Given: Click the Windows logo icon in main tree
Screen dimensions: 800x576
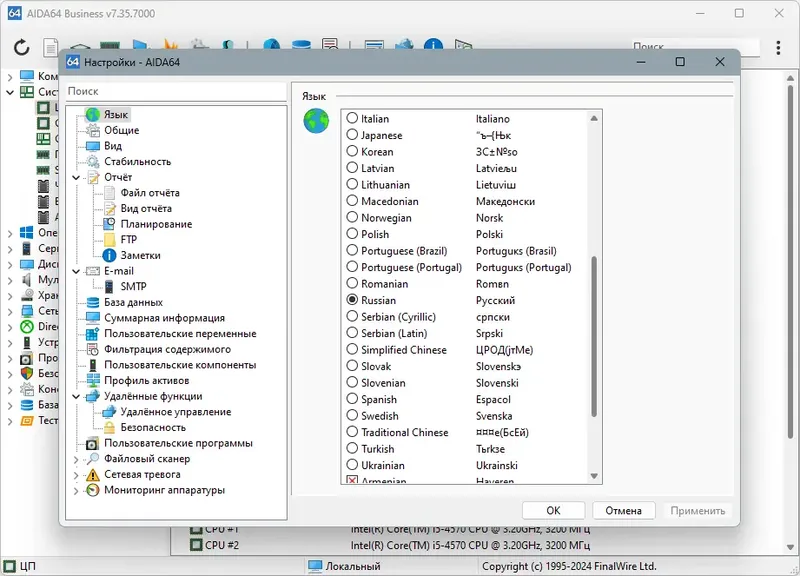Looking at the screenshot, I should (27, 233).
